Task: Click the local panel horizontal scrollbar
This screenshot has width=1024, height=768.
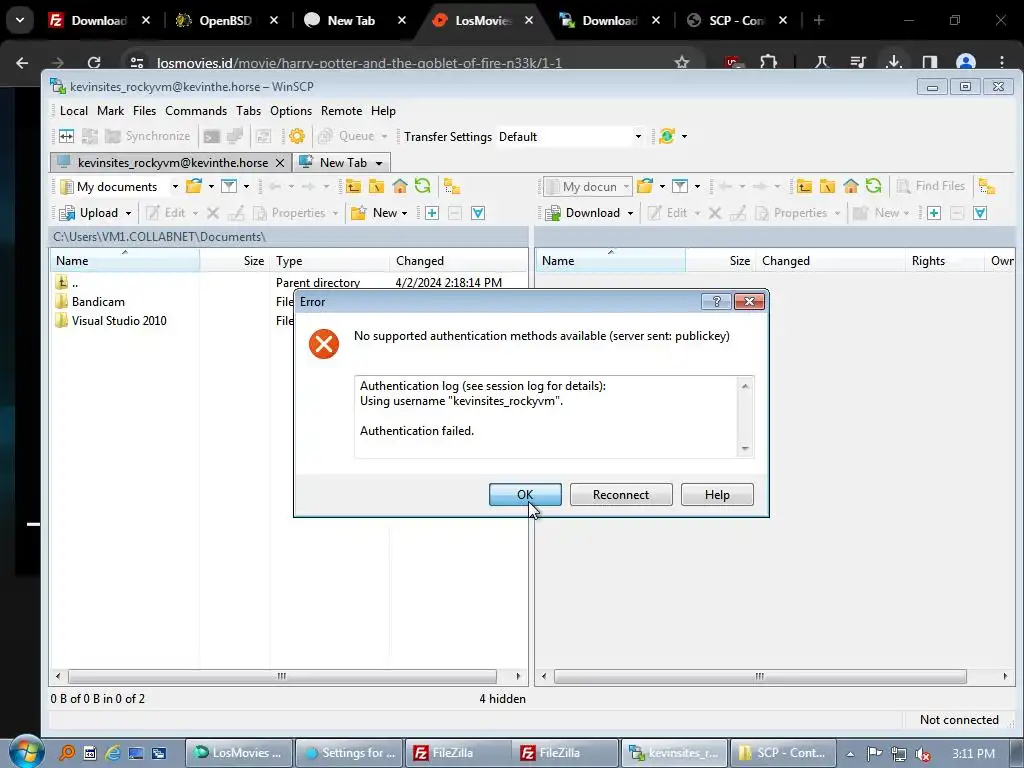Action: pyautogui.click(x=282, y=676)
